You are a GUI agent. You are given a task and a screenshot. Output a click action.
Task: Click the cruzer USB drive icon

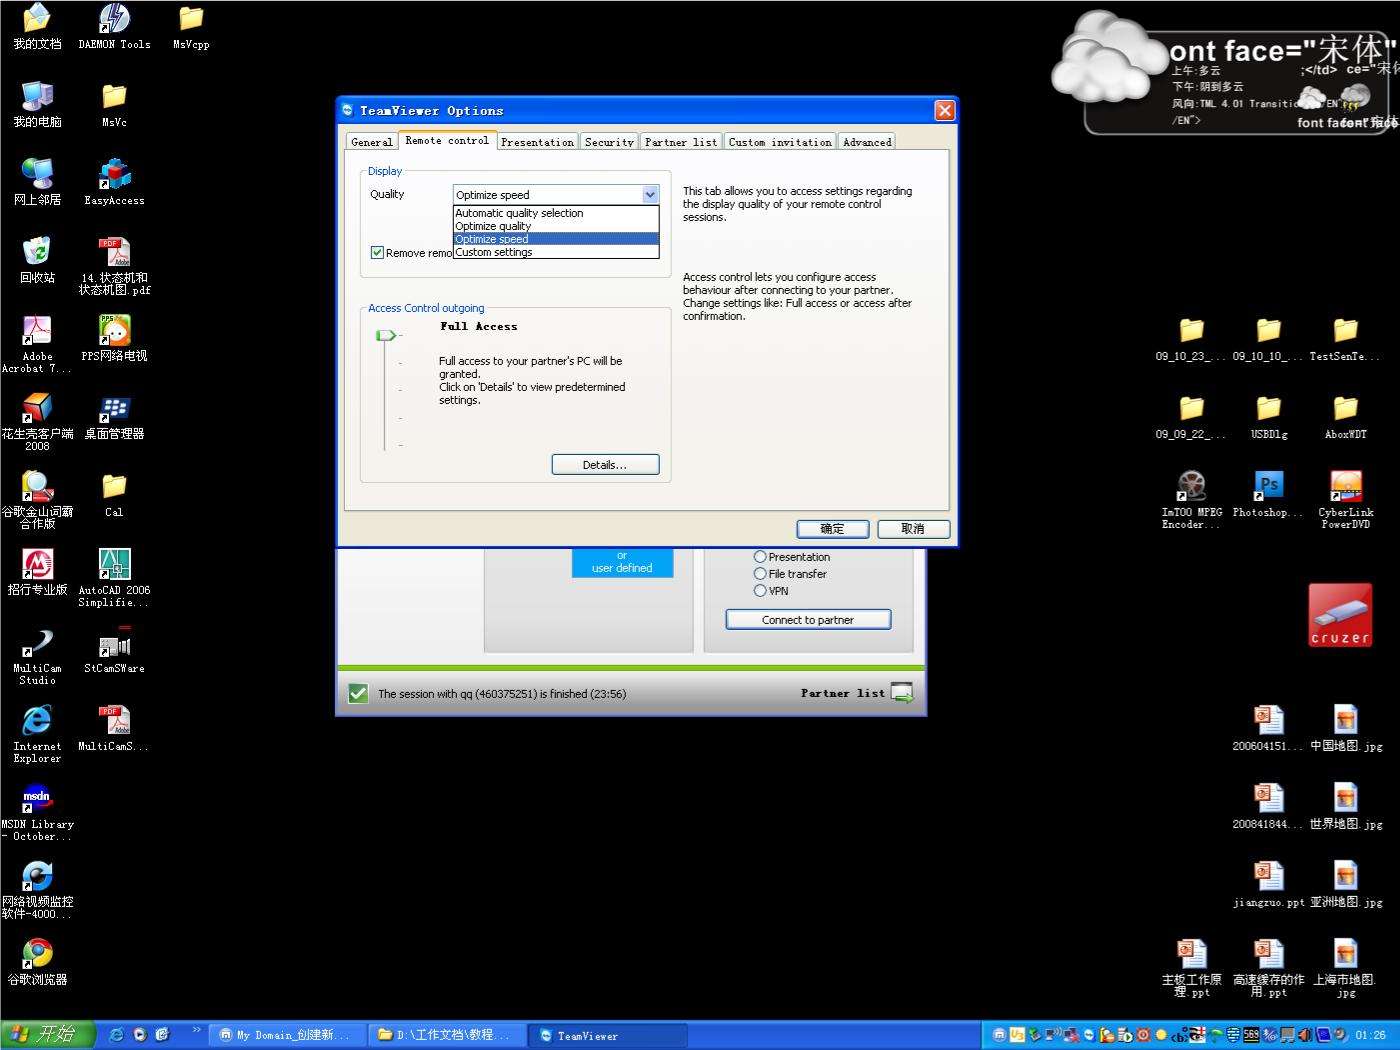1340,615
